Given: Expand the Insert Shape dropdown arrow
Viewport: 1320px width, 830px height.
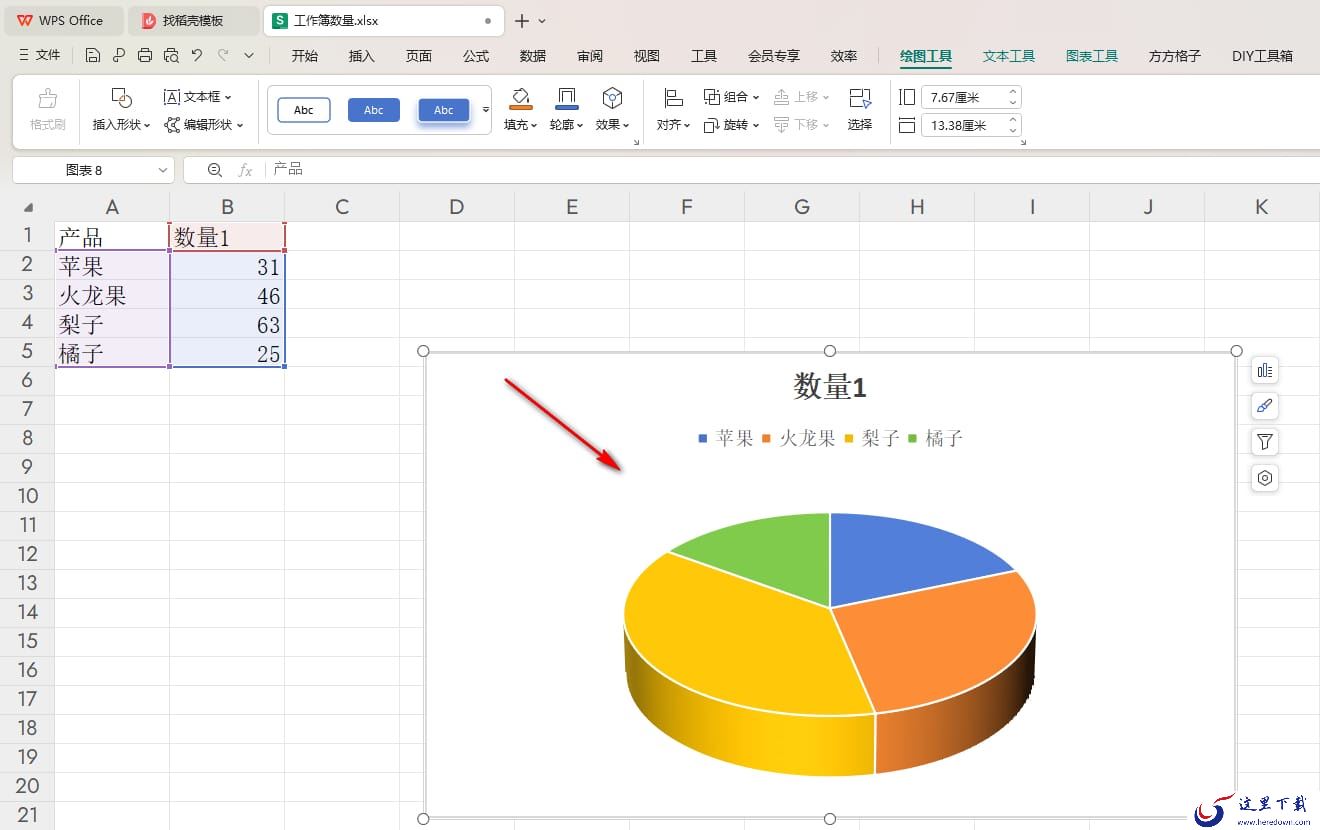Looking at the screenshot, I should click(x=147, y=126).
